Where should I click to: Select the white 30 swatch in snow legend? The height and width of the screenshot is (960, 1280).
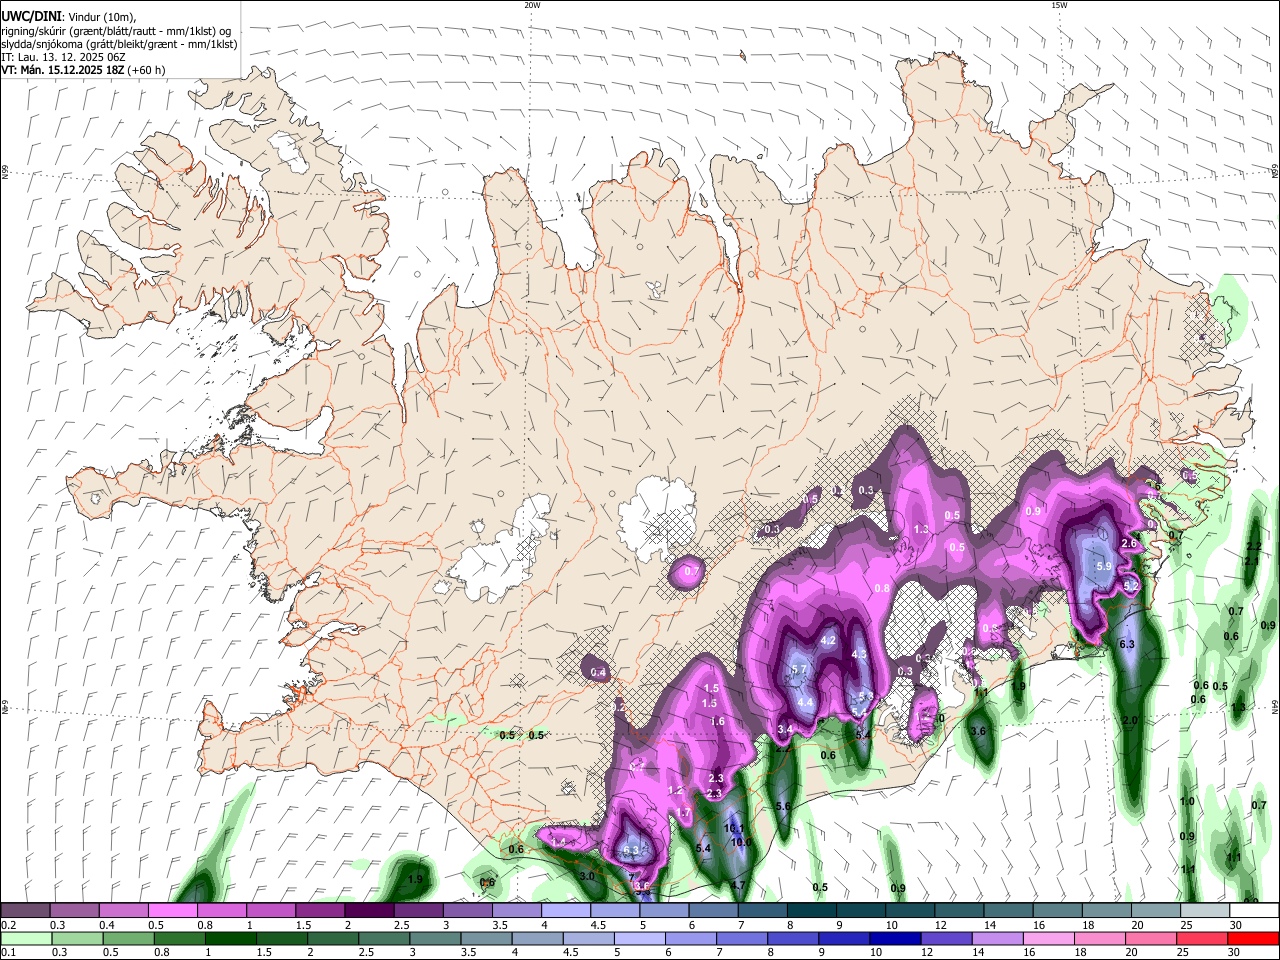click(1254, 911)
